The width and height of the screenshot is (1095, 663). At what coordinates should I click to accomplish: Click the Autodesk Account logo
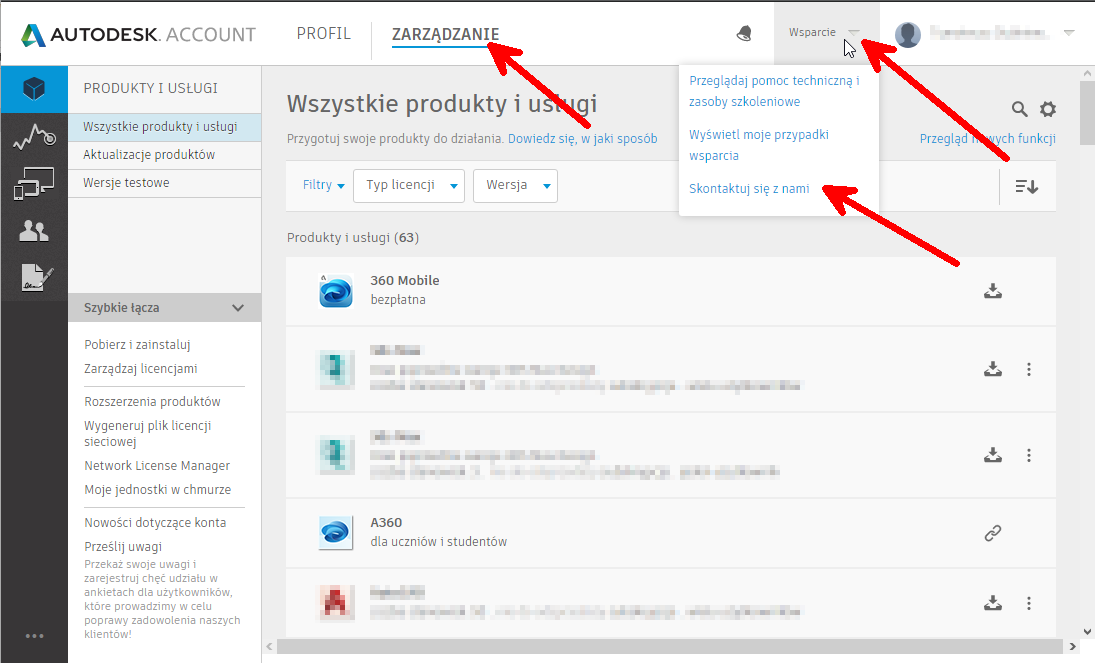click(x=138, y=35)
